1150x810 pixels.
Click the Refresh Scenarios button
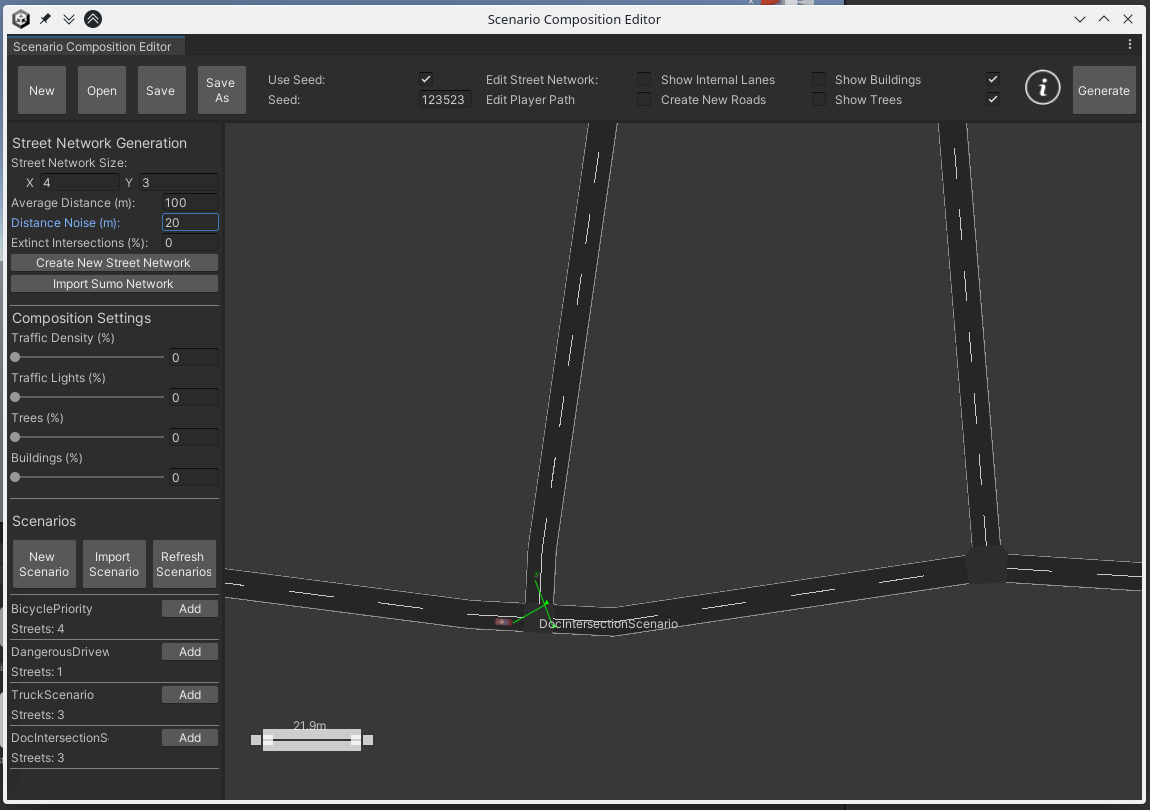pyautogui.click(x=184, y=564)
